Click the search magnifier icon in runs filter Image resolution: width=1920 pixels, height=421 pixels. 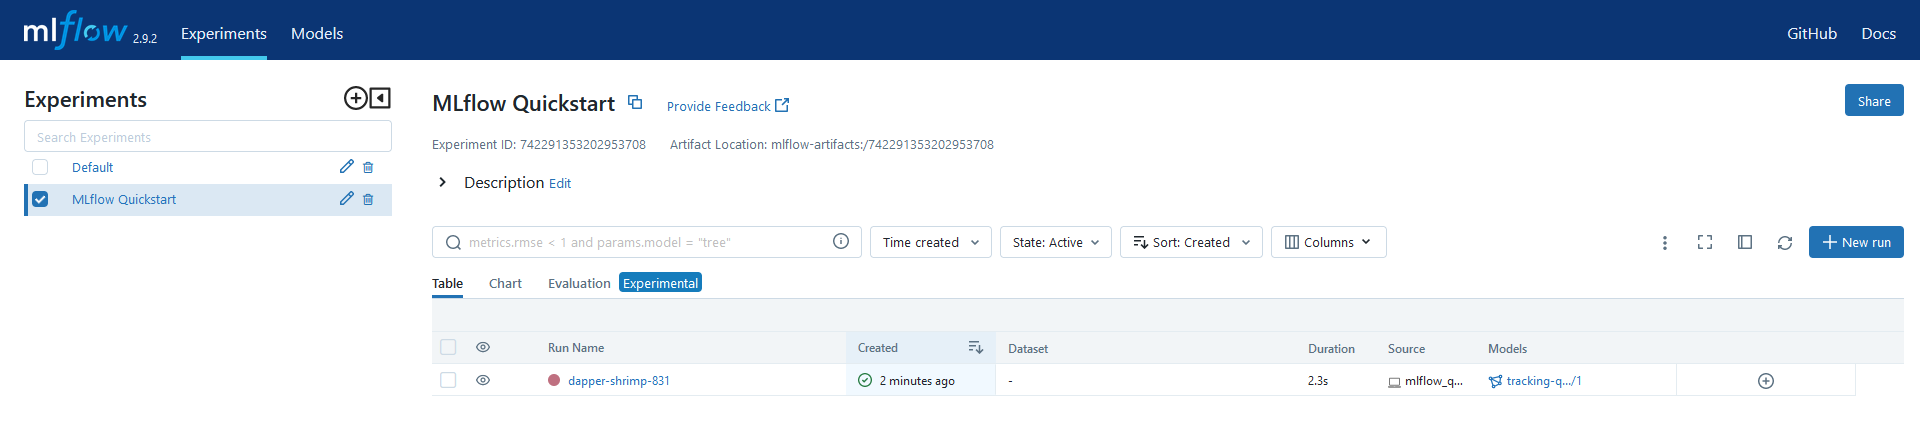tap(453, 242)
